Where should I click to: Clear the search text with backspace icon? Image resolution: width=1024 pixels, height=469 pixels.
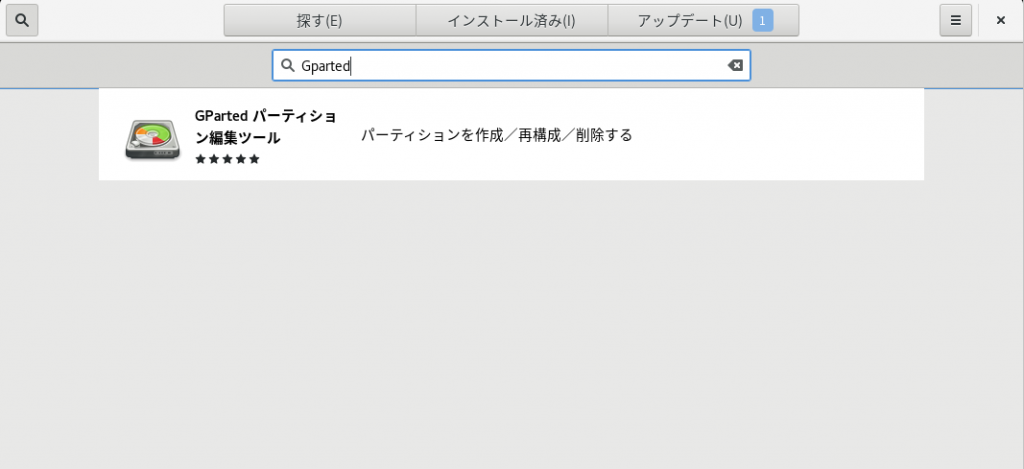(735, 66)
